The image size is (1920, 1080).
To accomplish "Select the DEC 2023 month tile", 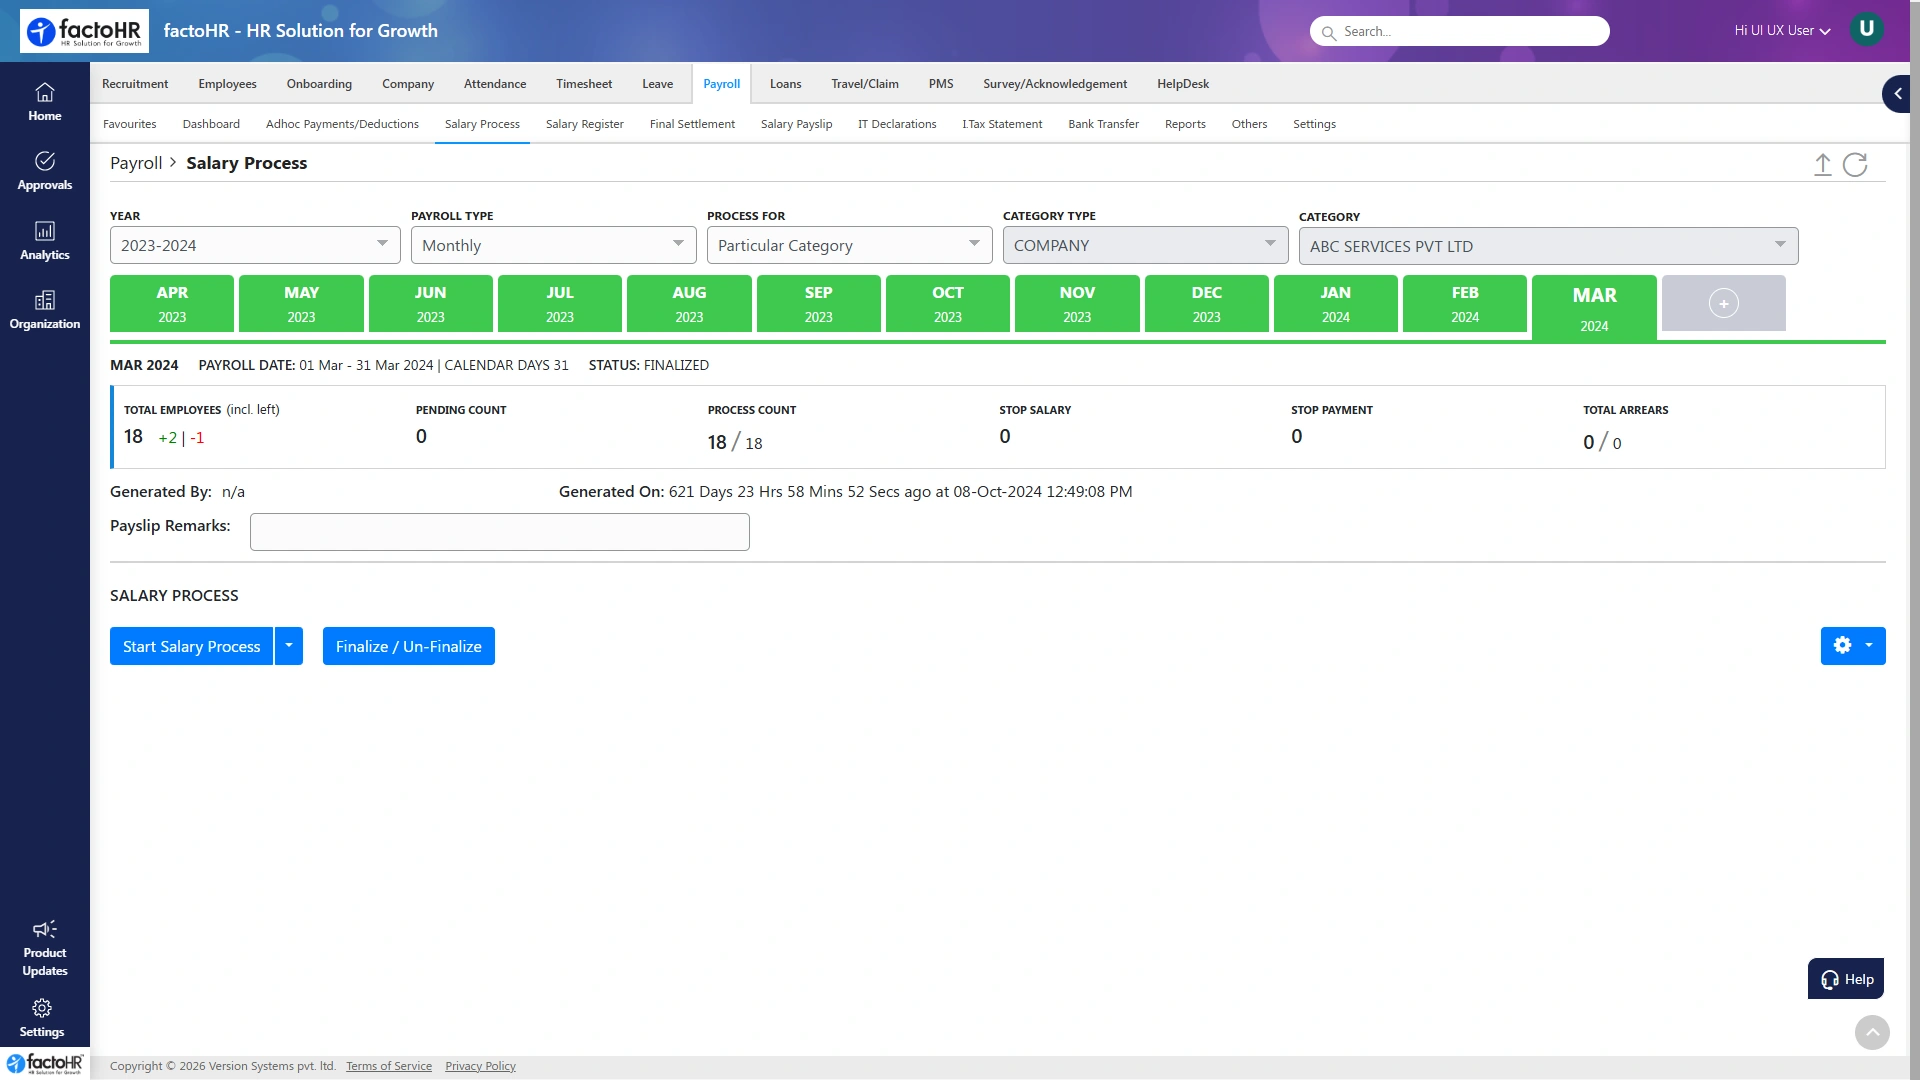I will click(x=1206, y=303).
